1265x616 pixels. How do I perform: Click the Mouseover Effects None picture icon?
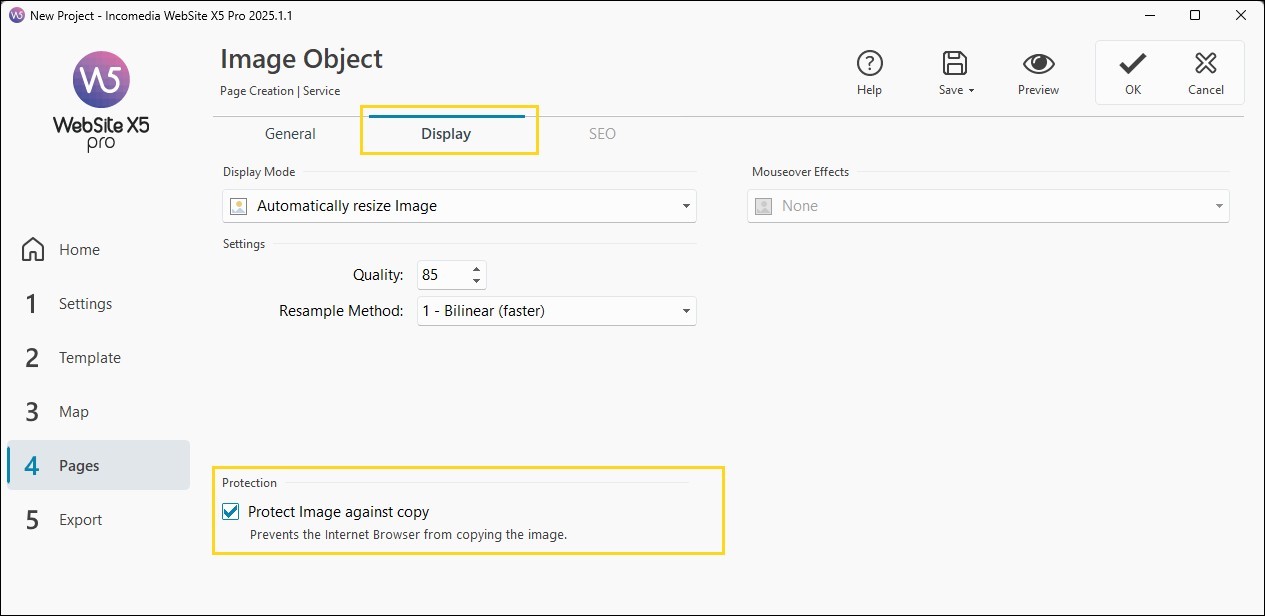pos(764,206)
